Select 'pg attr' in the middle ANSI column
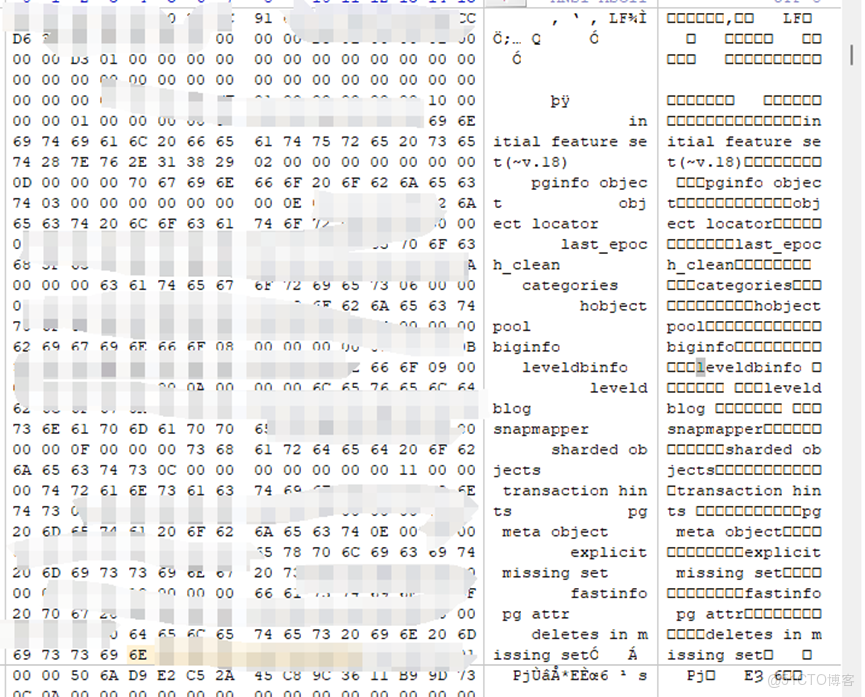 536,614
